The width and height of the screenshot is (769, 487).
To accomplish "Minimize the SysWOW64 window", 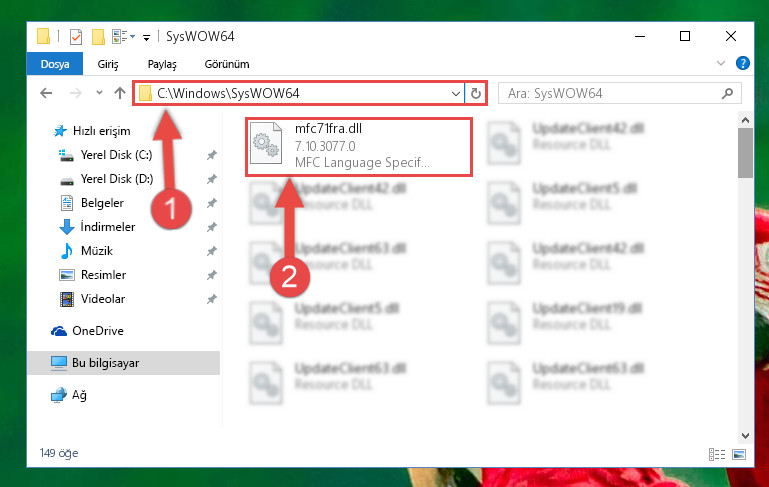I will [640, 36].
